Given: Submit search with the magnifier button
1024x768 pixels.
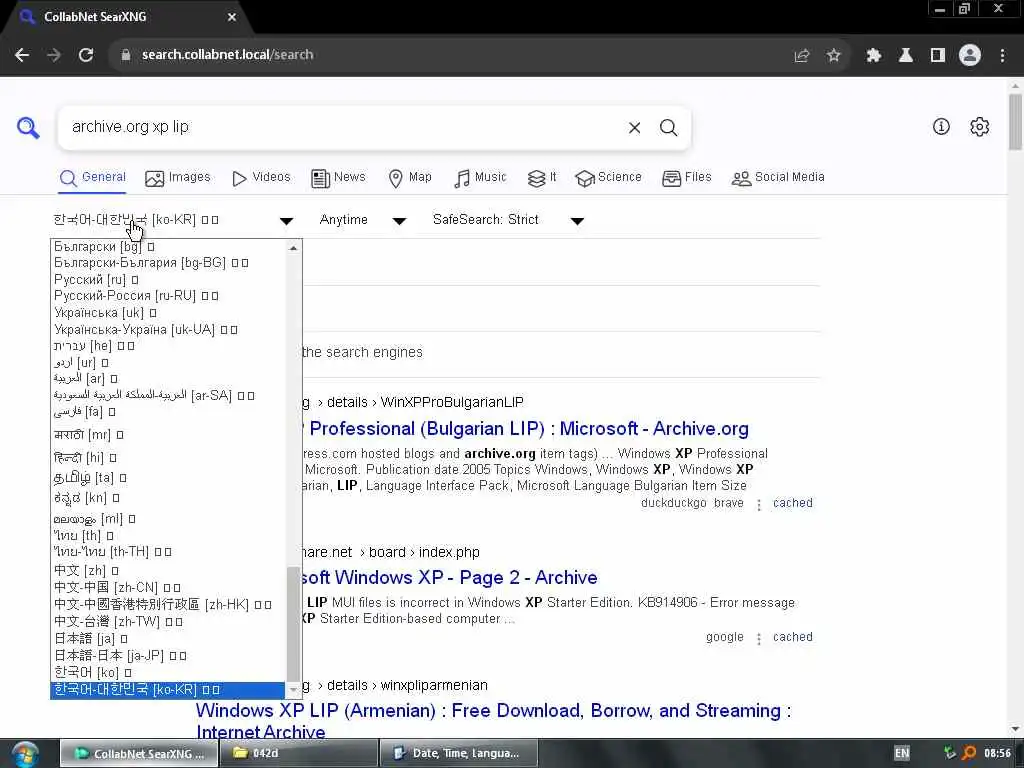Looking at the screenshot, I should point(668,128).
